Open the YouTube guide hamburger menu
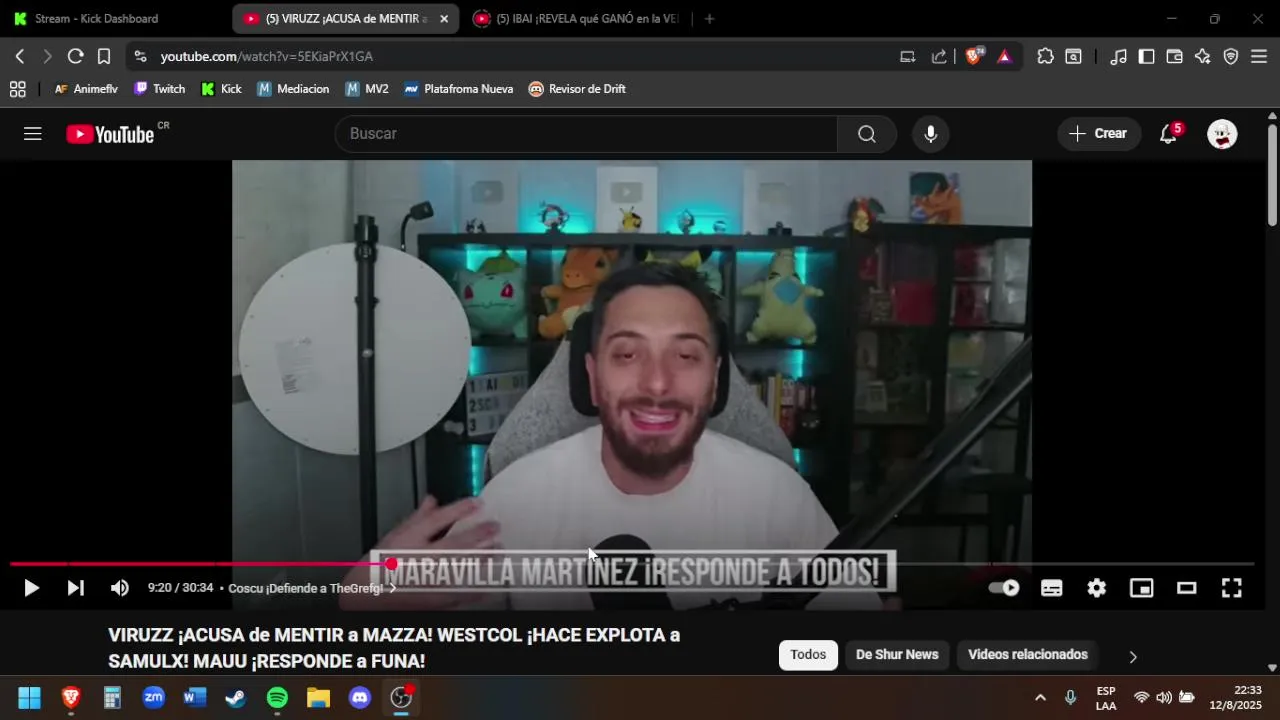This screenshot has width=1280, height=720. 33,134
